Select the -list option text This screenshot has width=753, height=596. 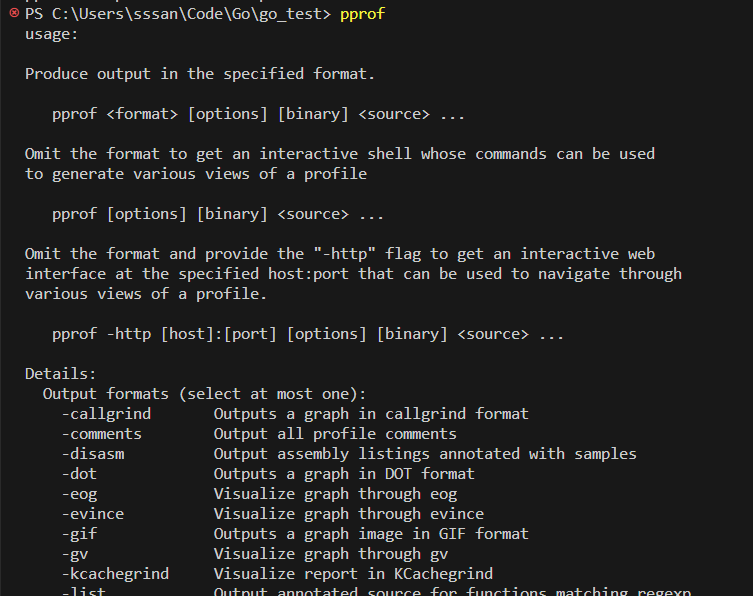pos(83,591)
